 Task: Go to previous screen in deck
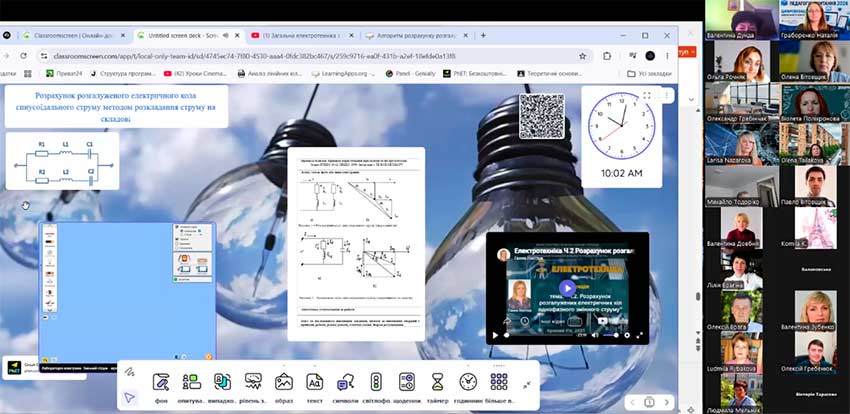point(632,402)
